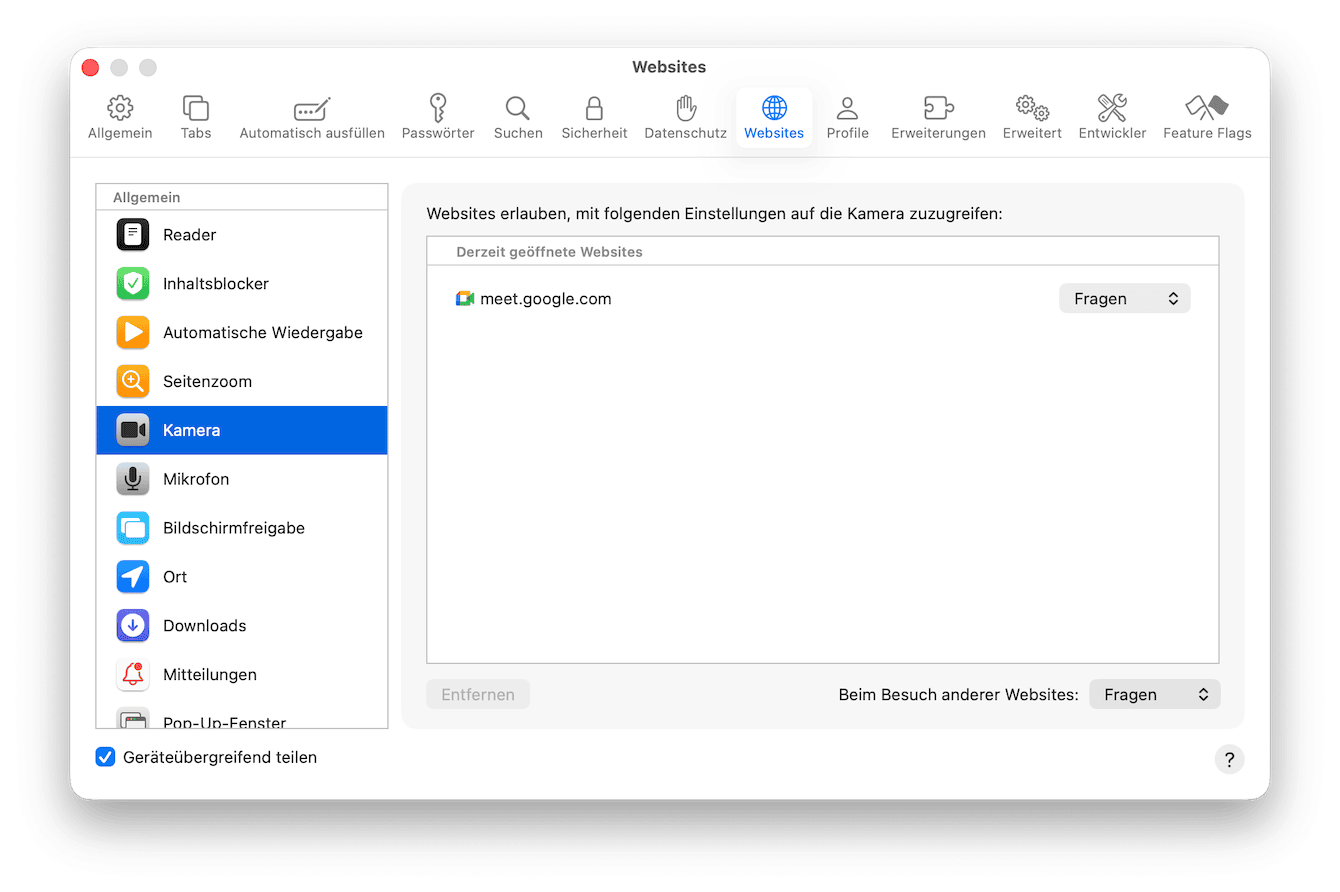Switch to Bildschirmfreigabe settings
Image resolution: width=1340 pixels, height=892 pixels.
coord(234,527)
